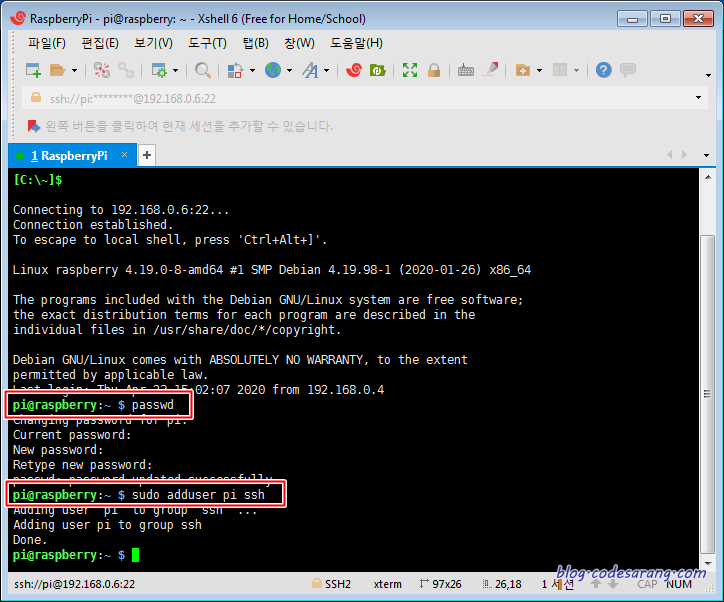
Task: Expand the folder-with-plus dropdown arrow
Action: pyautogui.click(x=539, y=71)
